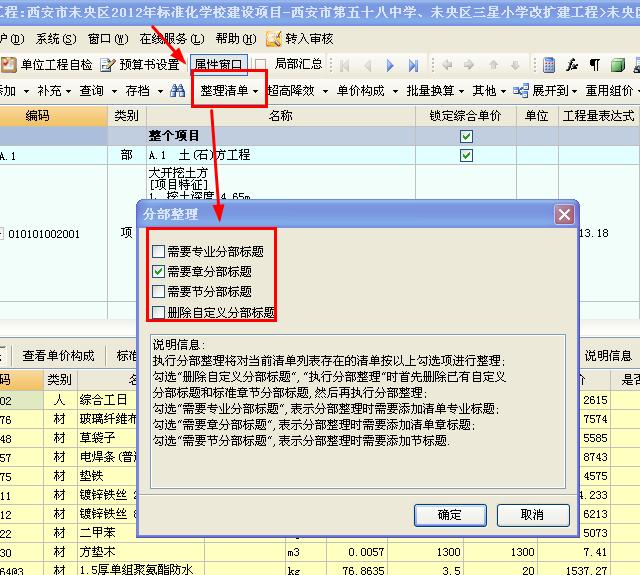Enable 需要专业分部标题 checkbox

158,251
